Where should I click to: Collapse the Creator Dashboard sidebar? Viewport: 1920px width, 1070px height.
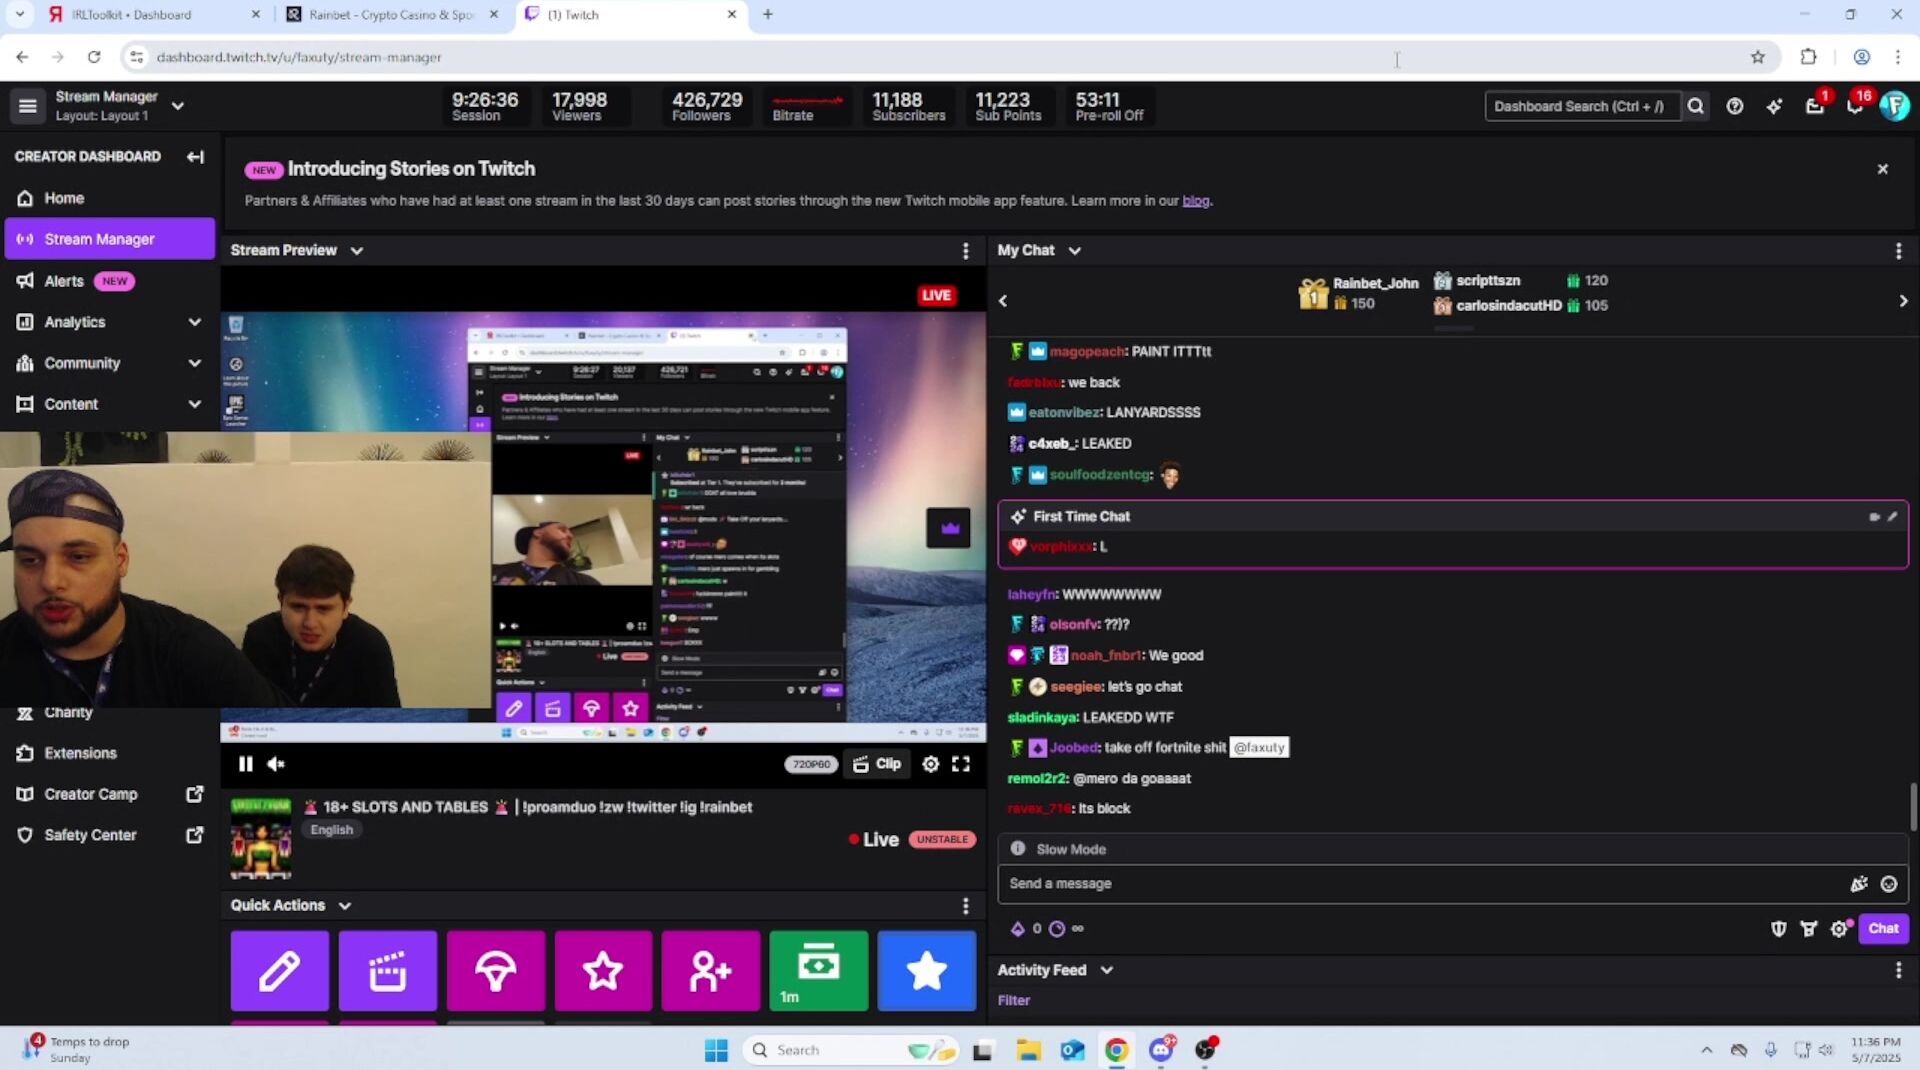(195, 157)
